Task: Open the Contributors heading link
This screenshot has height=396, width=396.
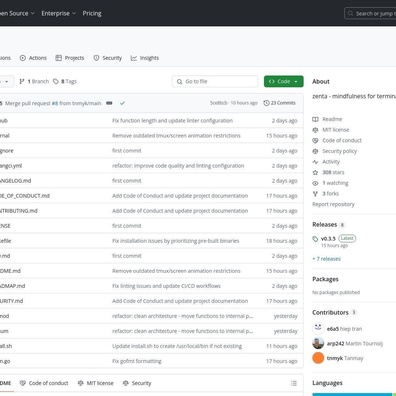Action: 330,312
